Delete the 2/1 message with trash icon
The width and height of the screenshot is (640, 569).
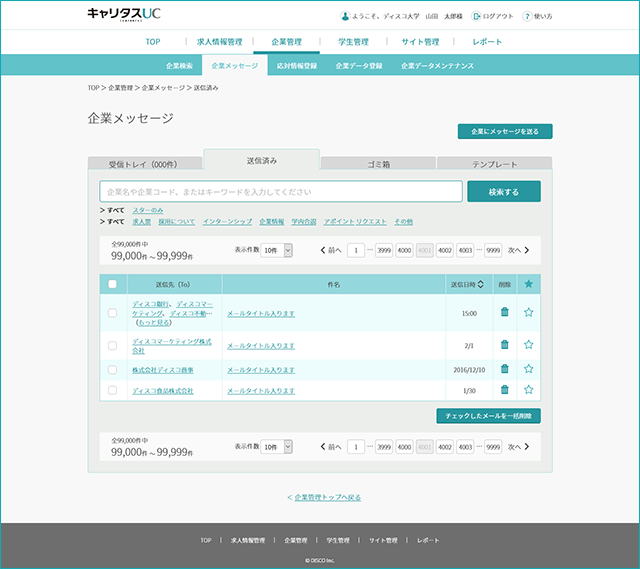coord(504,345)
